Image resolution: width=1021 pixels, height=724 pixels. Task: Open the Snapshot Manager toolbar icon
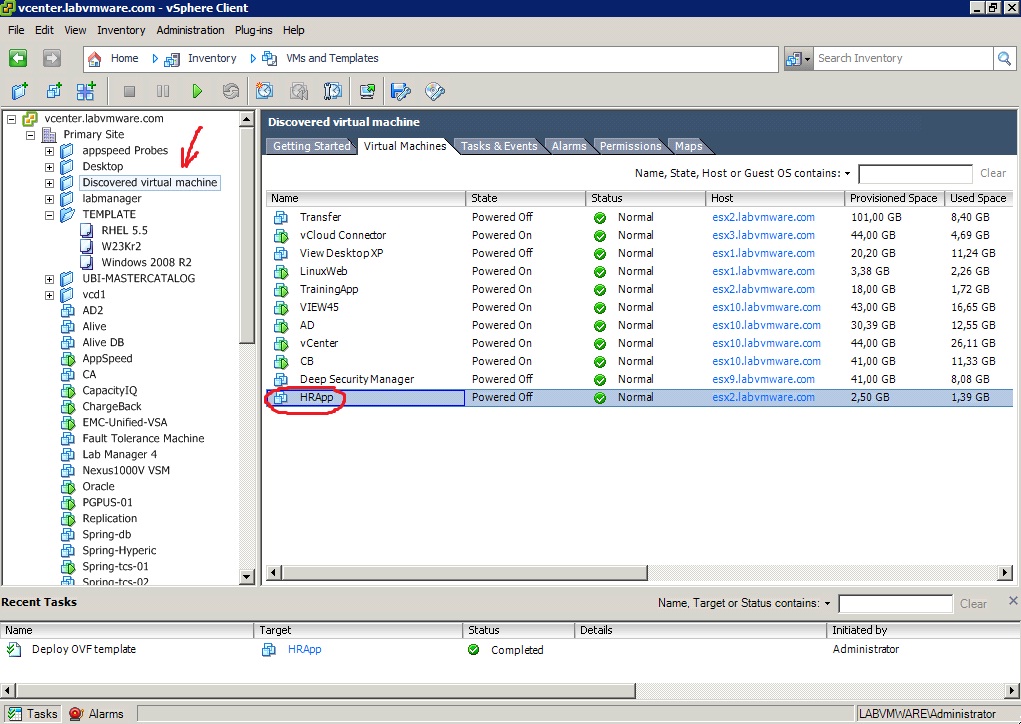point(333,91)
